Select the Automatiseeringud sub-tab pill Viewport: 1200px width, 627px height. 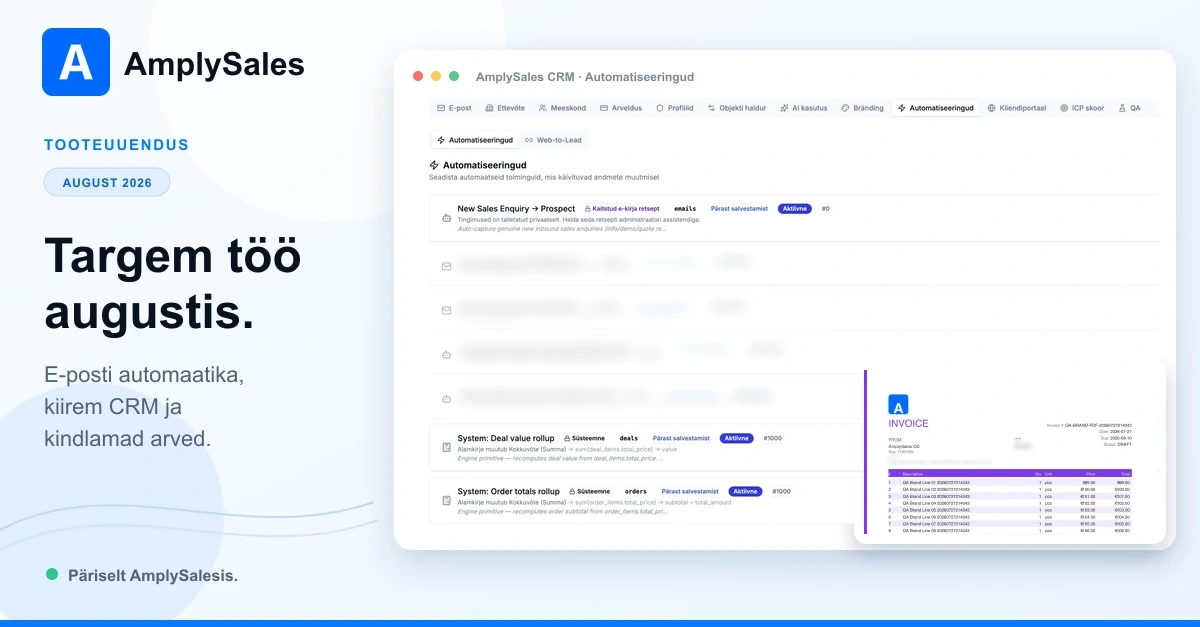tap(475, 140)
